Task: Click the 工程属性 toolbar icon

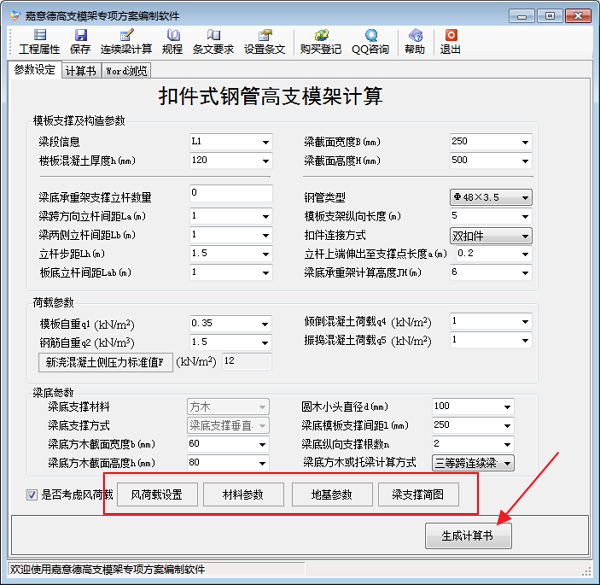Action: click(x=39, y=41)
